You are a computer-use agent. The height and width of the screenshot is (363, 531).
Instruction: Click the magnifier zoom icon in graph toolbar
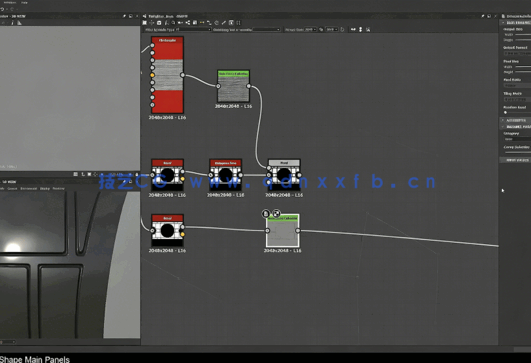tap(173, 23)
